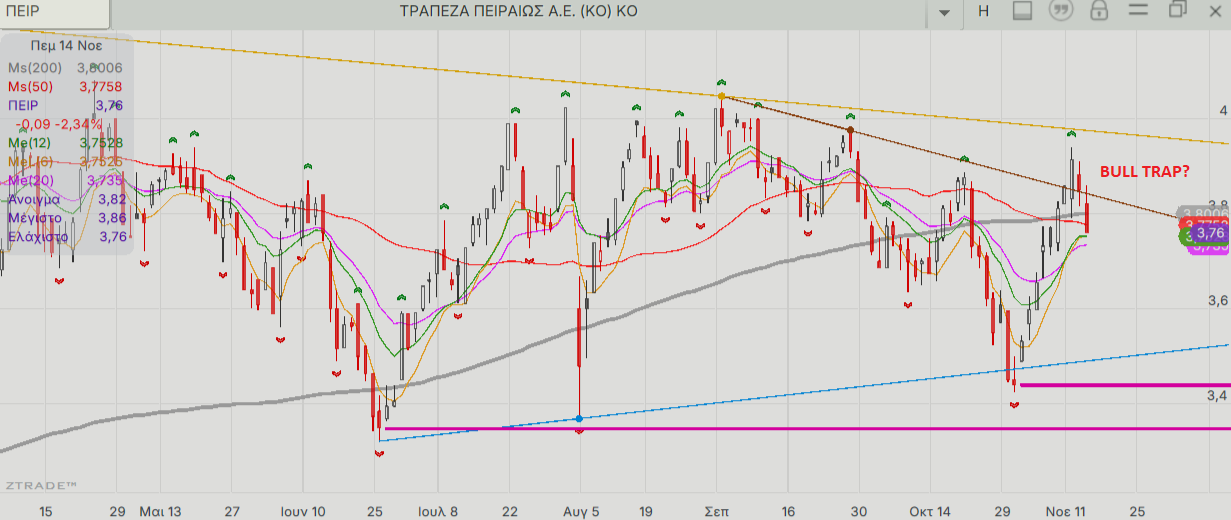Select the blue trendline anchor point at Αυγ 5
This screenshot has width=1231, height=520.
[x=580, y=418]
